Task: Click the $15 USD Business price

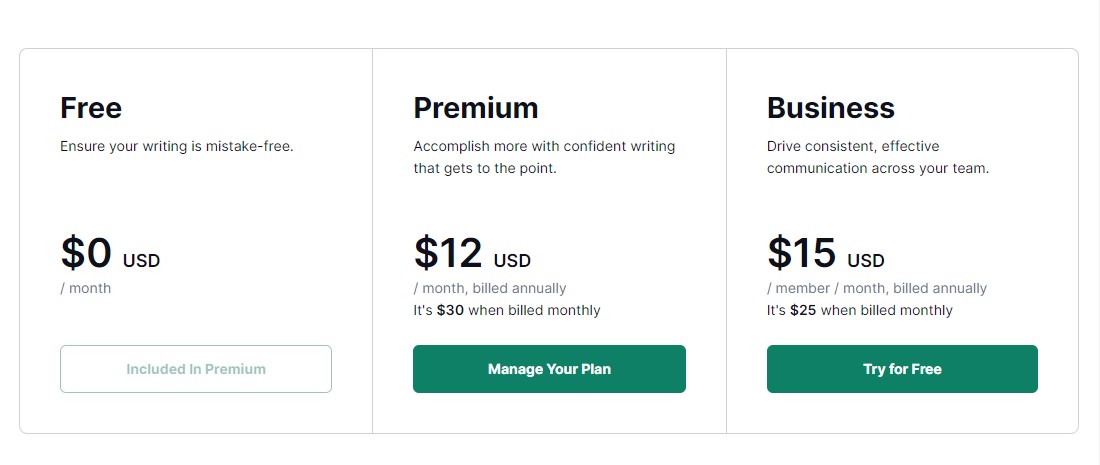Action: coord(826,253)
